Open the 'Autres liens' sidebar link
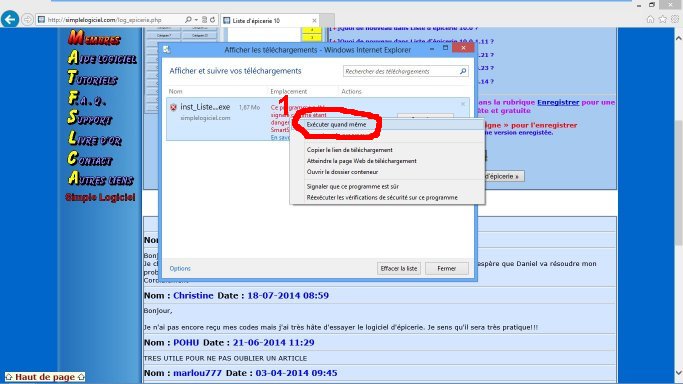 coord(101,178)
